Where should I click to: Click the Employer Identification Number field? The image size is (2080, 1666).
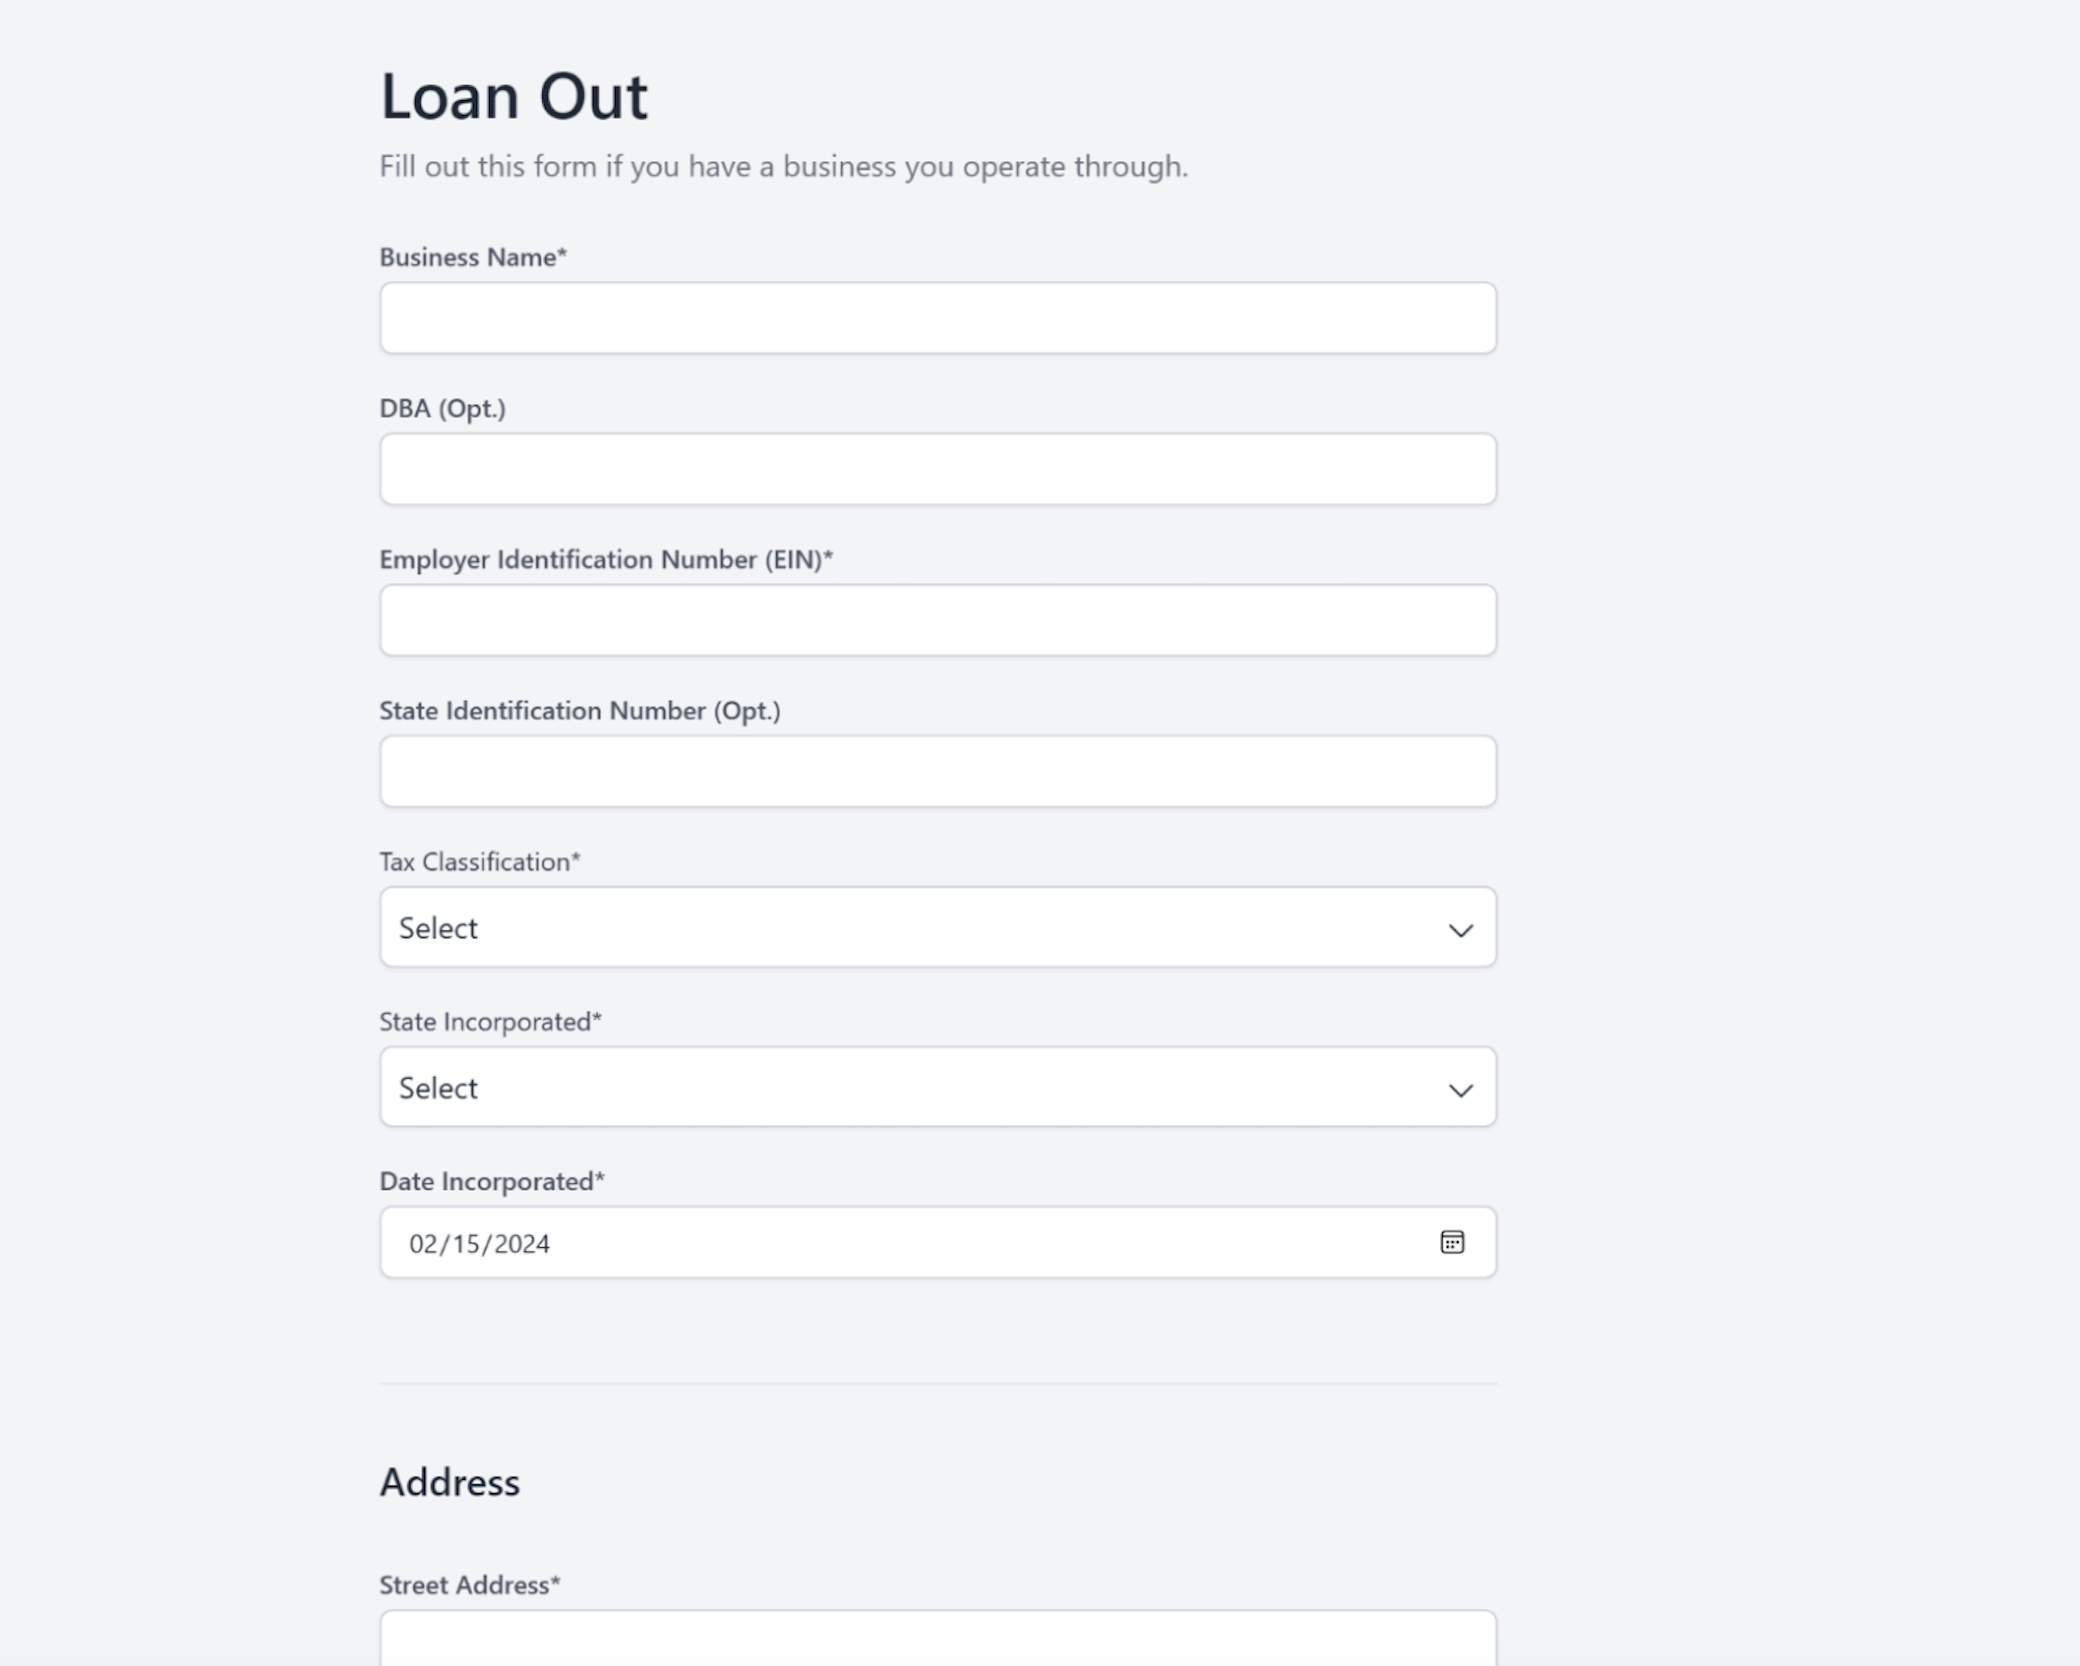[938, 620]
